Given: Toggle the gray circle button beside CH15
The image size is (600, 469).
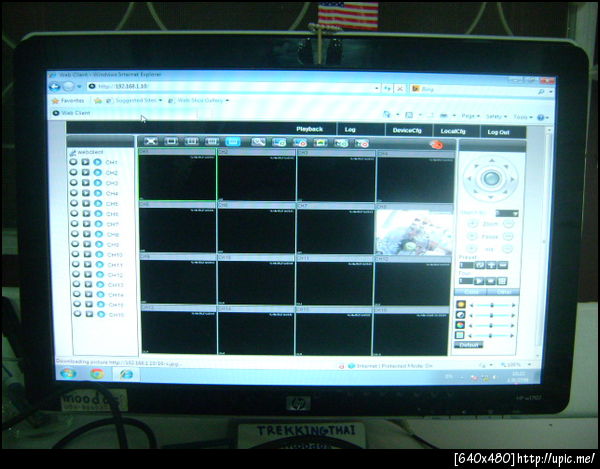Looking at the screenshot, I should [x=77, y=304].
